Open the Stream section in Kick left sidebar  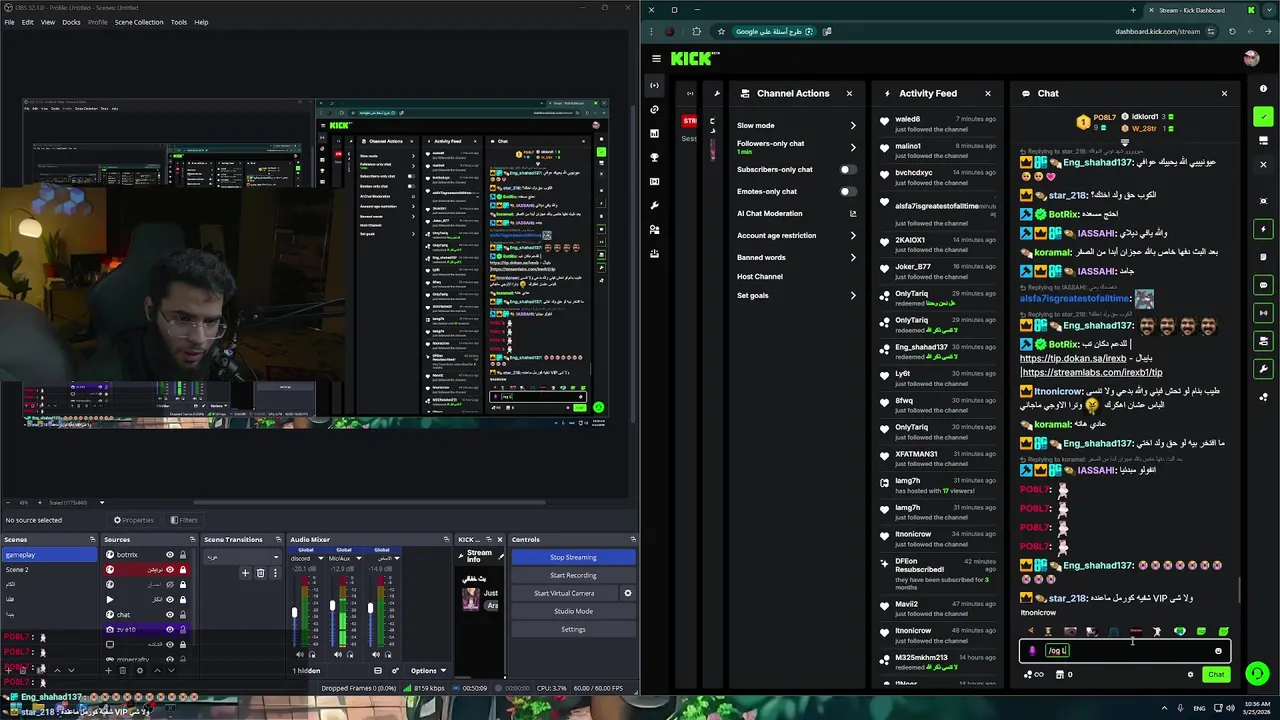point(654,85)
